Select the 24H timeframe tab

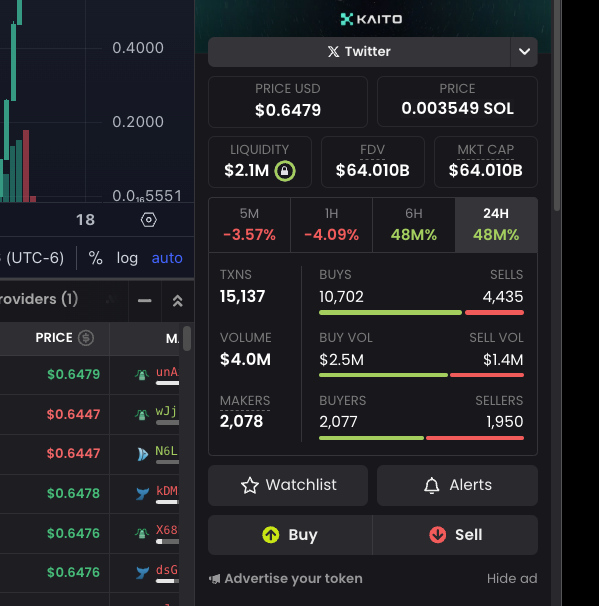point(496,225)
